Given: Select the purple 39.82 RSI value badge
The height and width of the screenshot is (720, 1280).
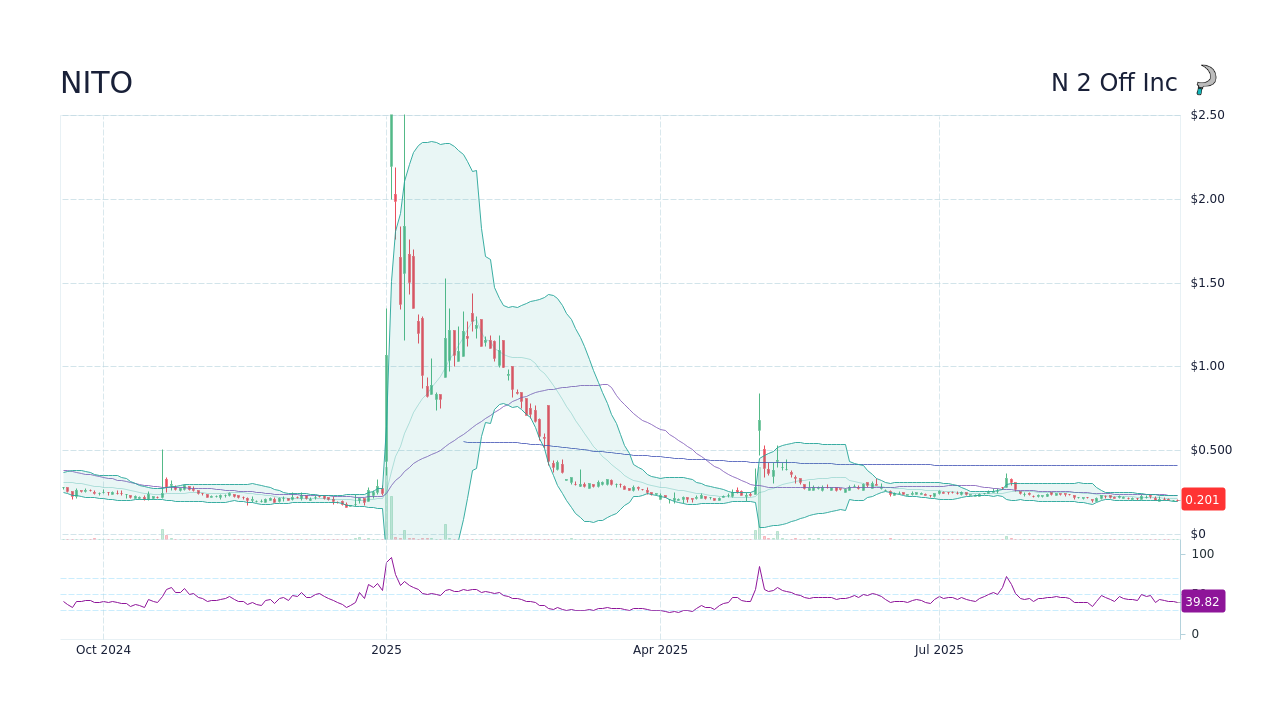Looking at the screenshot, I should [x=1203, y=601].
